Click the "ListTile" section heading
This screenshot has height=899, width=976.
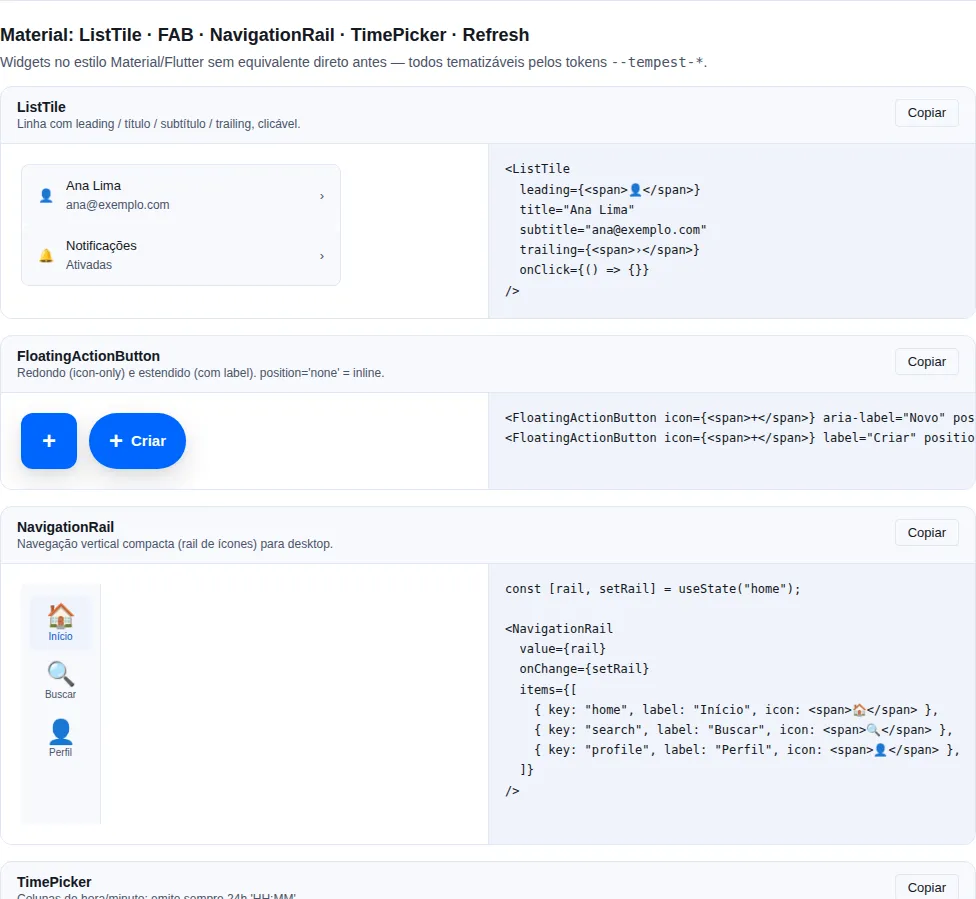pyautogui.click(x=41, y=107)
